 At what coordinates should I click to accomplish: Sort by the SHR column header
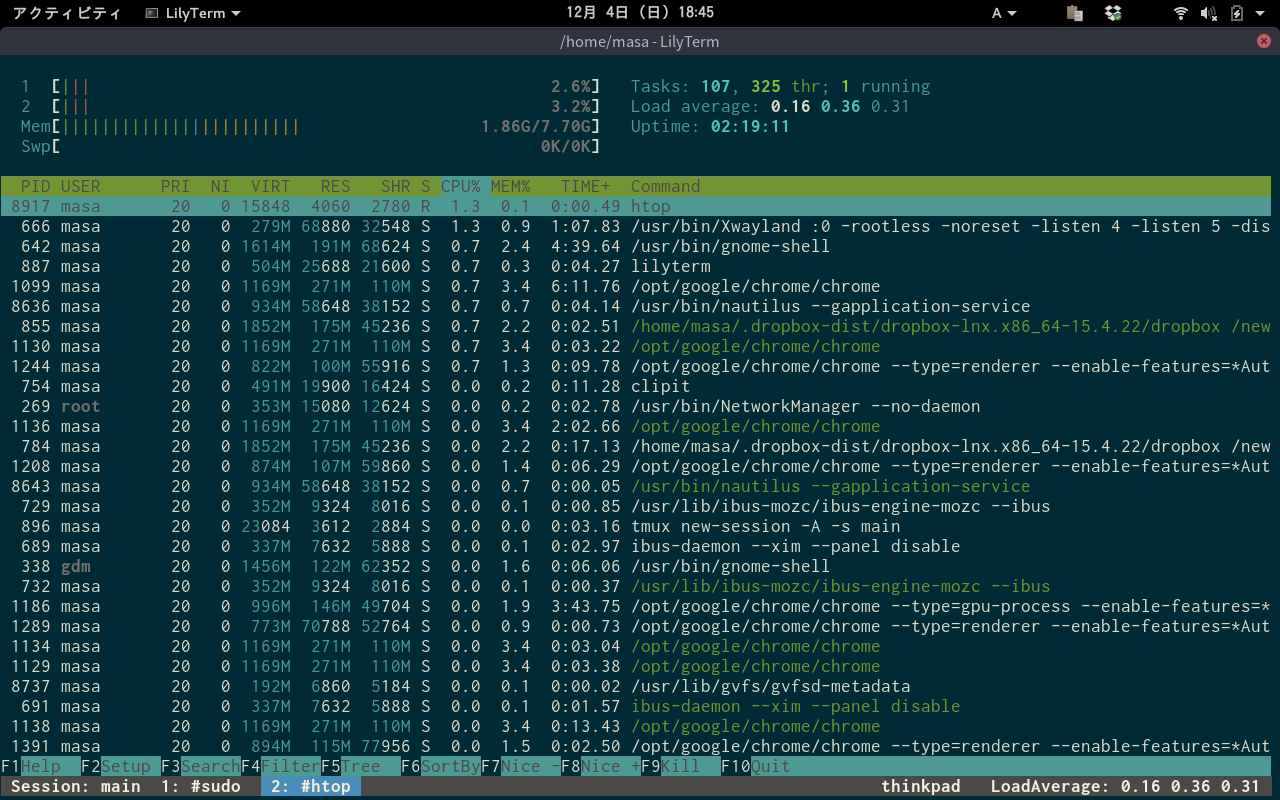pyautogui.click(x=396, y=186)
